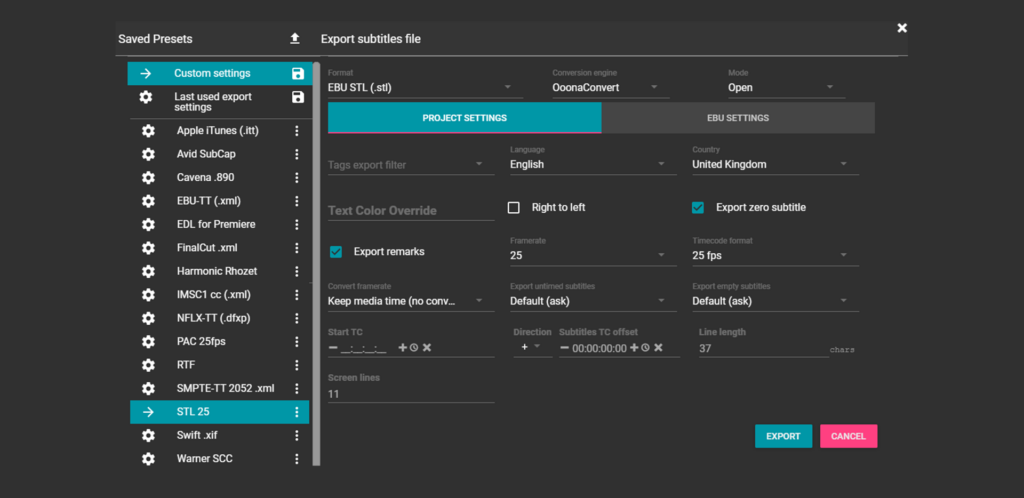Open the three-dot menu for Warner SCC

point(296,459)
